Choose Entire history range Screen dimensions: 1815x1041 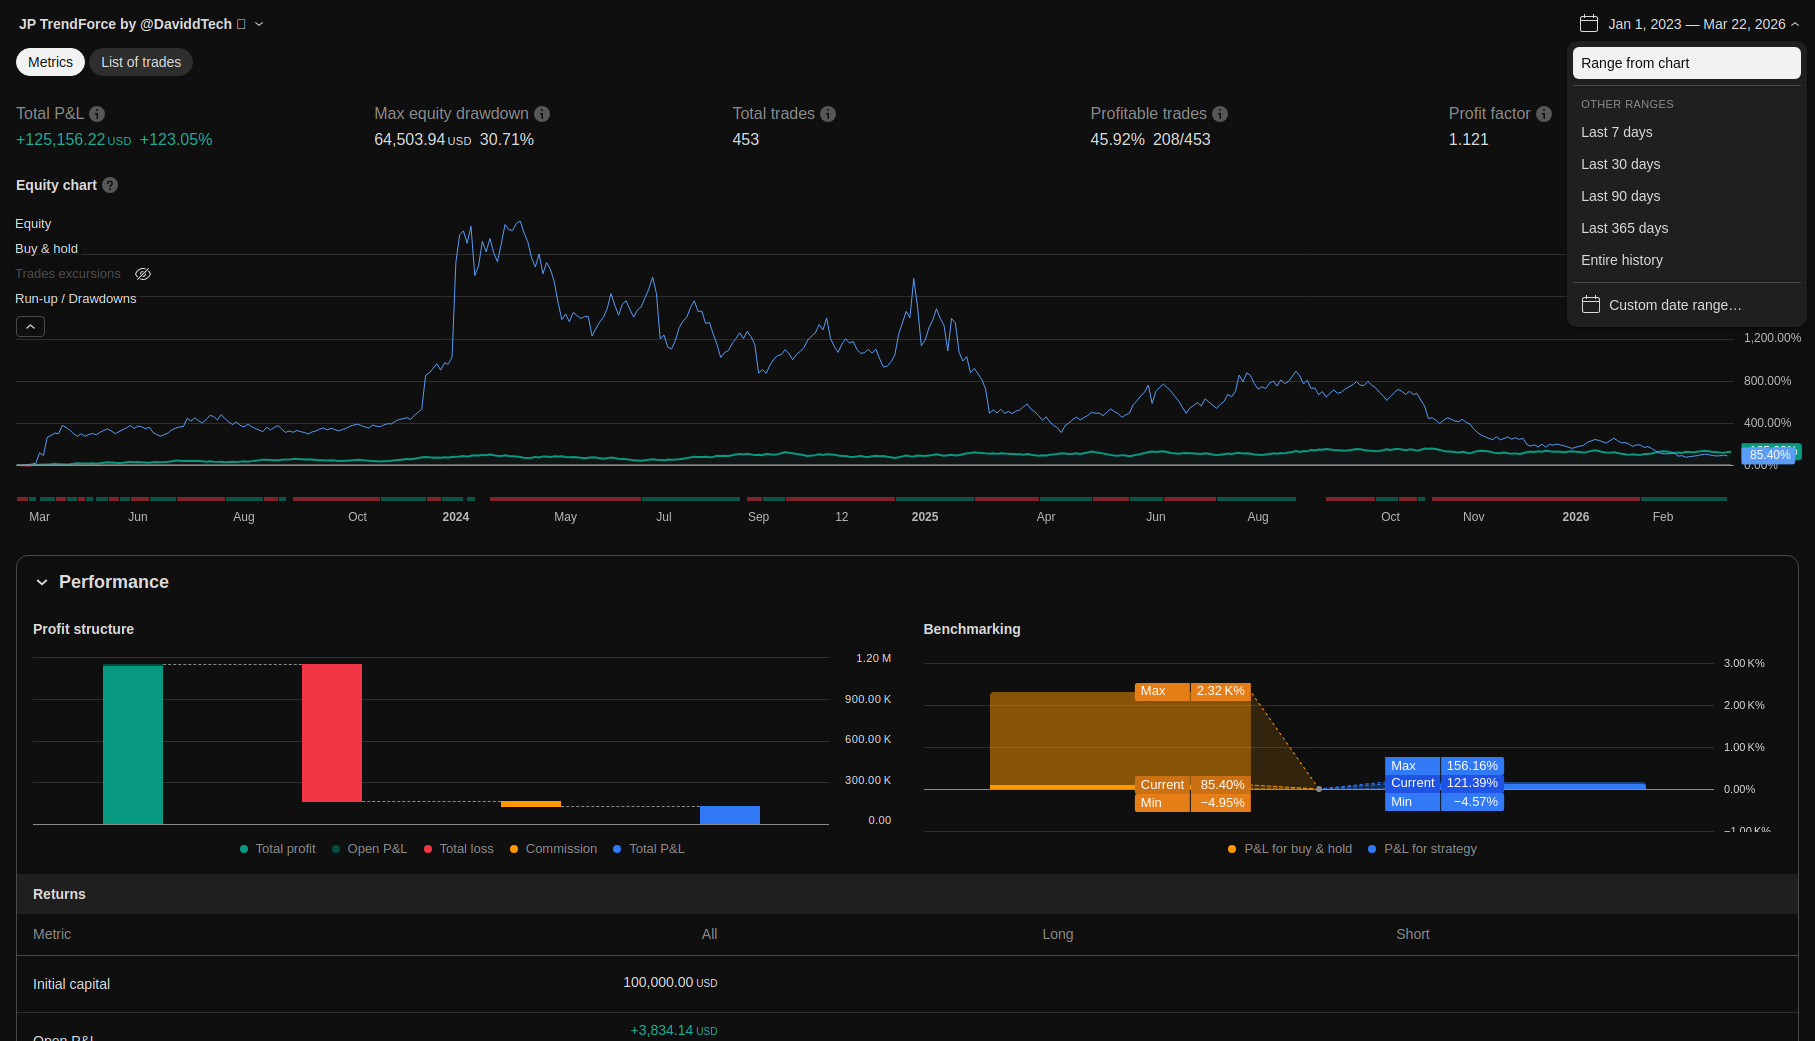click(x=1621, y=260)
